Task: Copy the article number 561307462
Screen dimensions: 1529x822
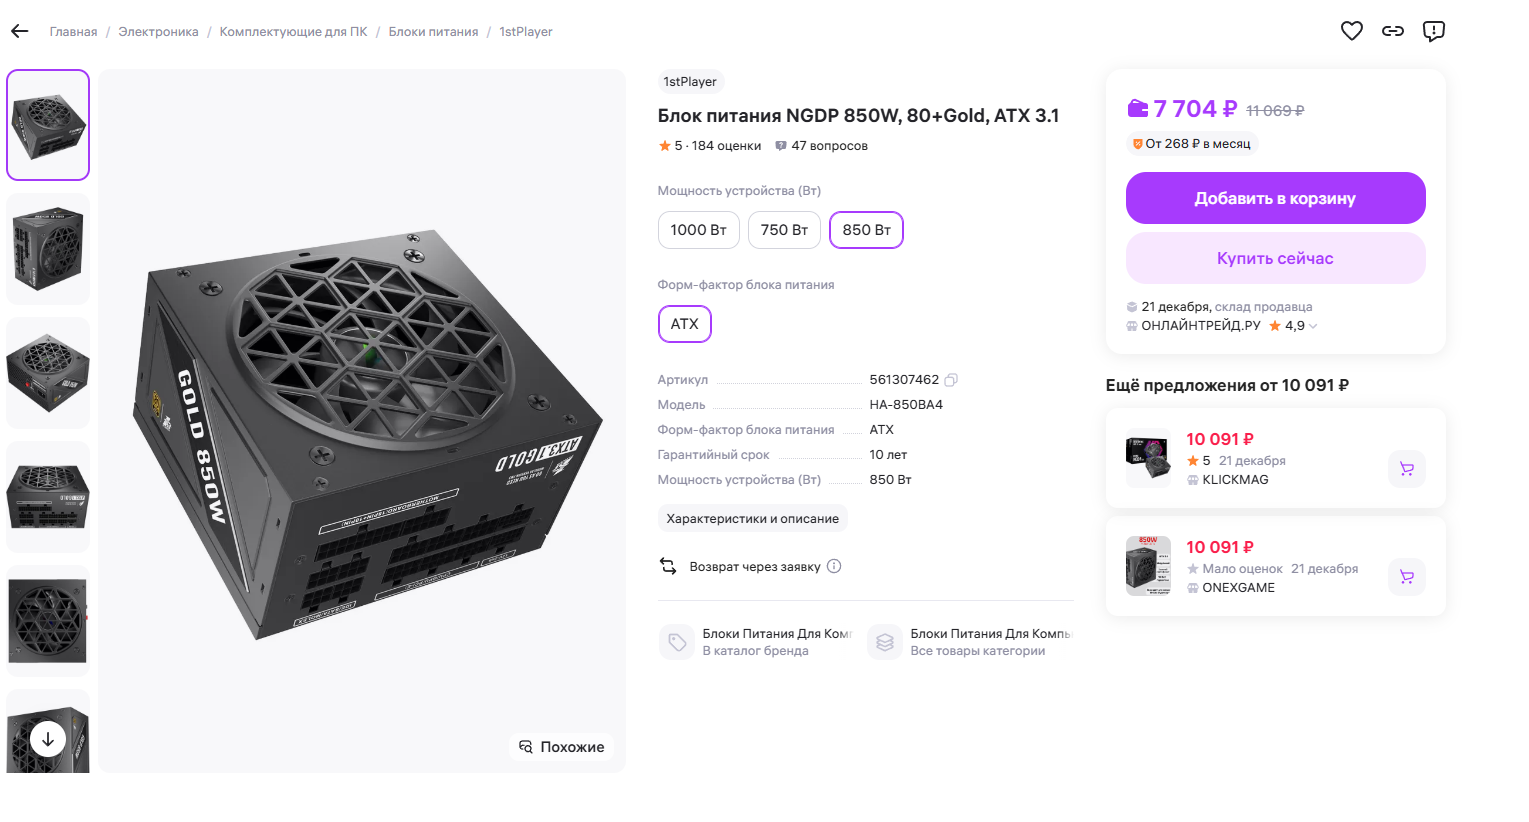Action: [x=952, y=380]
